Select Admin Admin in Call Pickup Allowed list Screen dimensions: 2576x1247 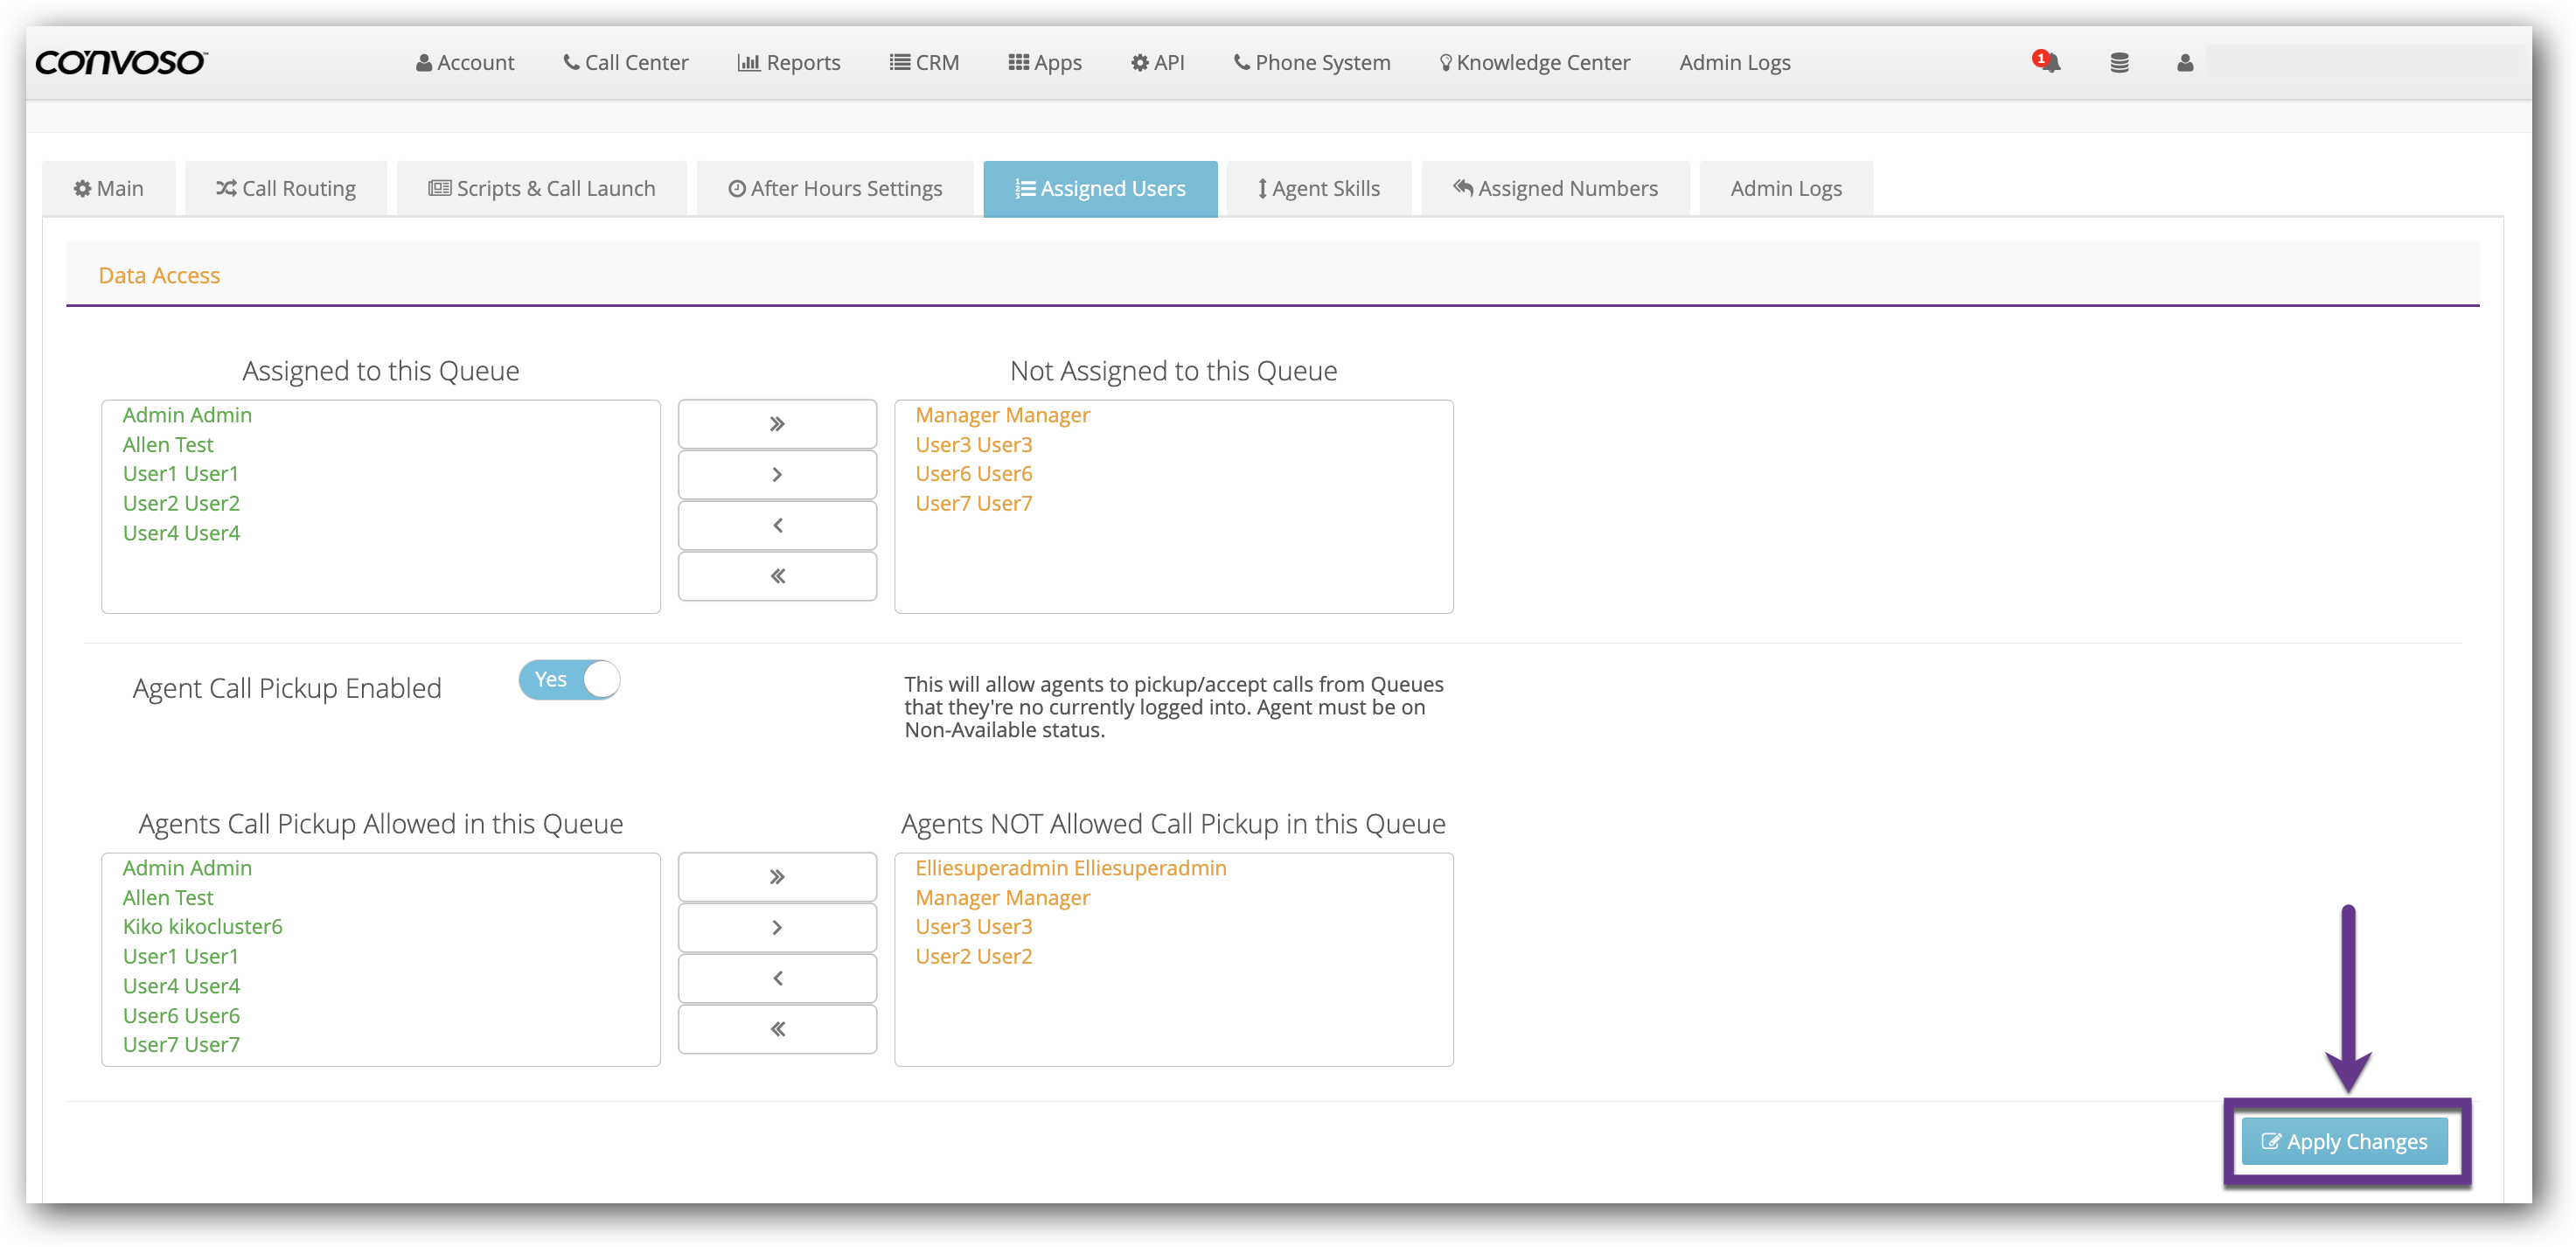pyautogui.click(x=187, y=868)
